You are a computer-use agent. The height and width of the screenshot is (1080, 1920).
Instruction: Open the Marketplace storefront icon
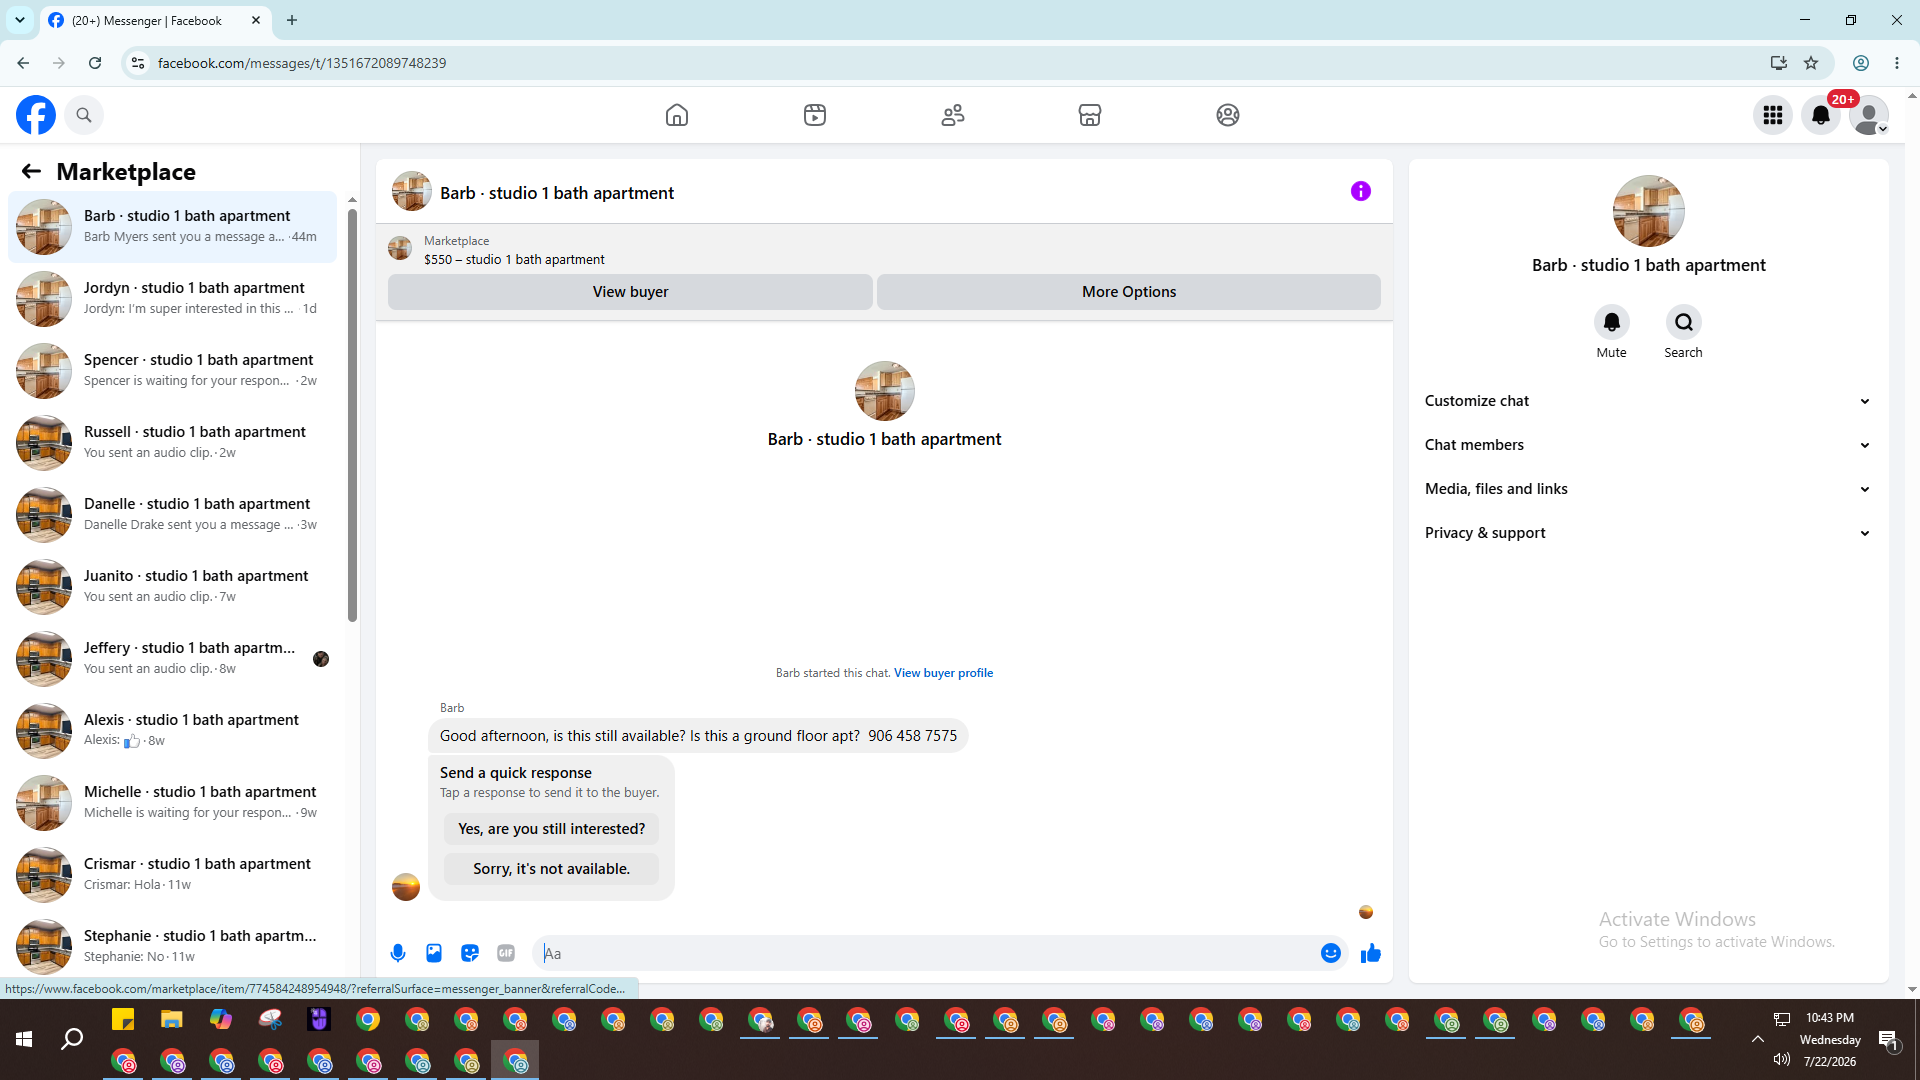pyautogui.click(x=1090, y=115)
